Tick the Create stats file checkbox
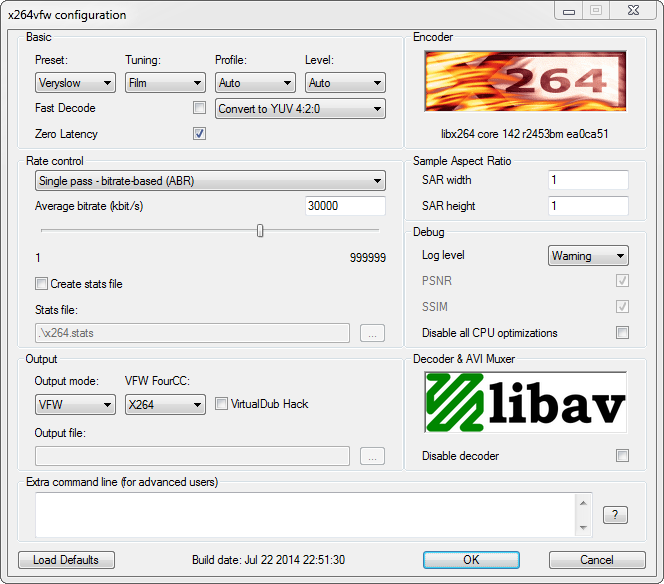The width and height of the screenshot is (664, 584). (42, 284)
